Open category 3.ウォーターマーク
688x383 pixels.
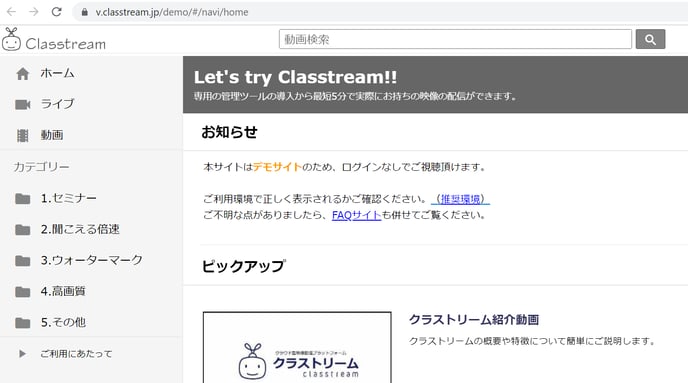(x=92, y=260)
